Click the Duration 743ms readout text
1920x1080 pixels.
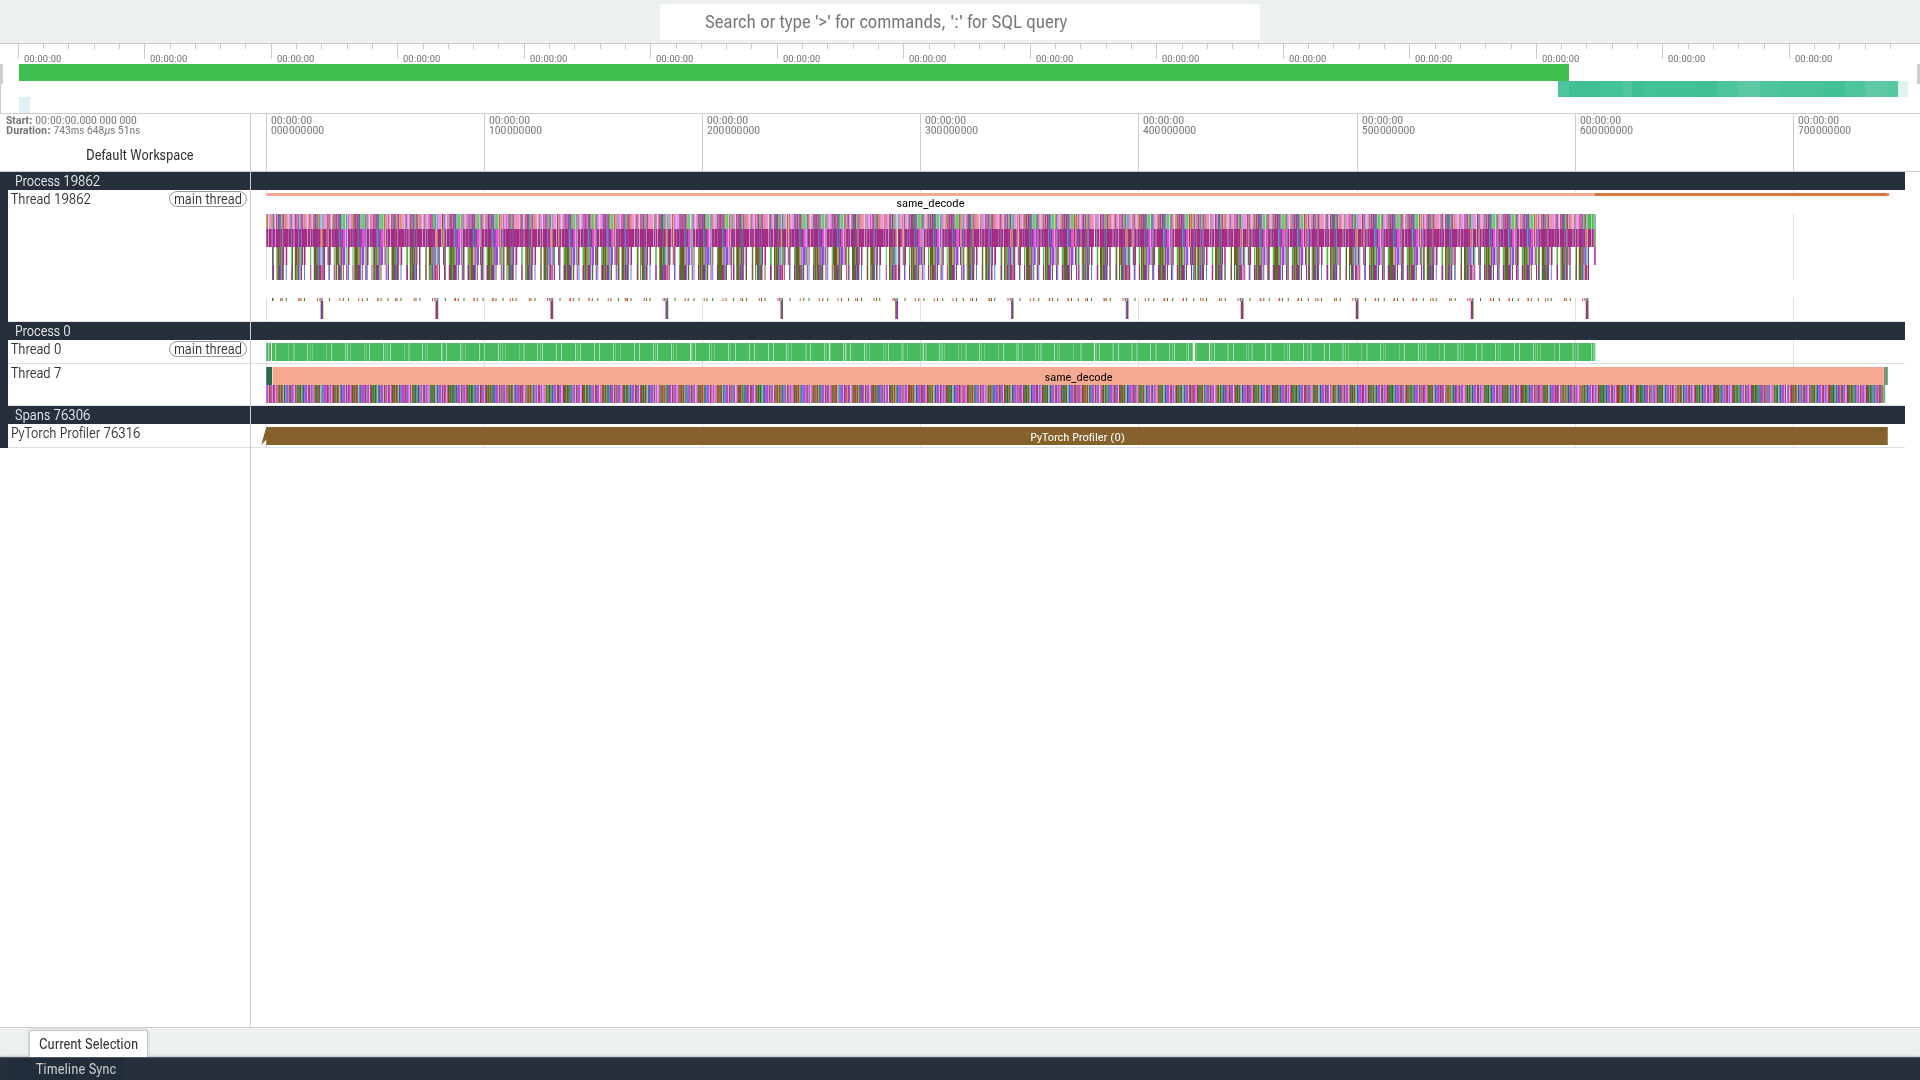(73, 131)
